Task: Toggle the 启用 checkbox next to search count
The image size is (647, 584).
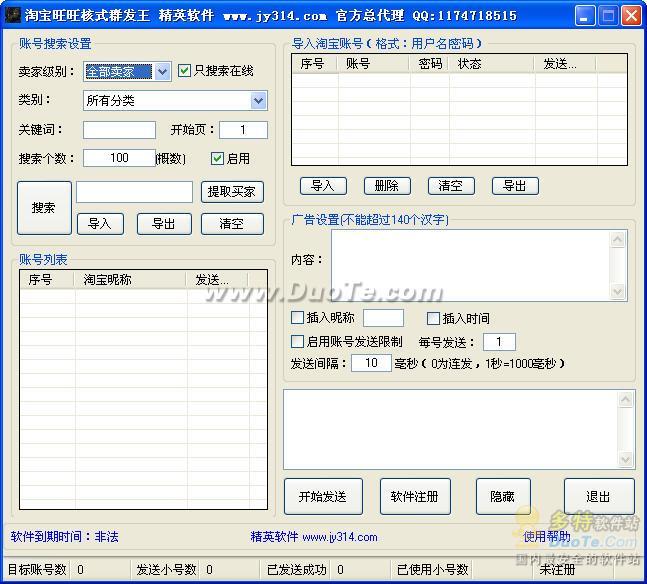Action: (217, 158)
